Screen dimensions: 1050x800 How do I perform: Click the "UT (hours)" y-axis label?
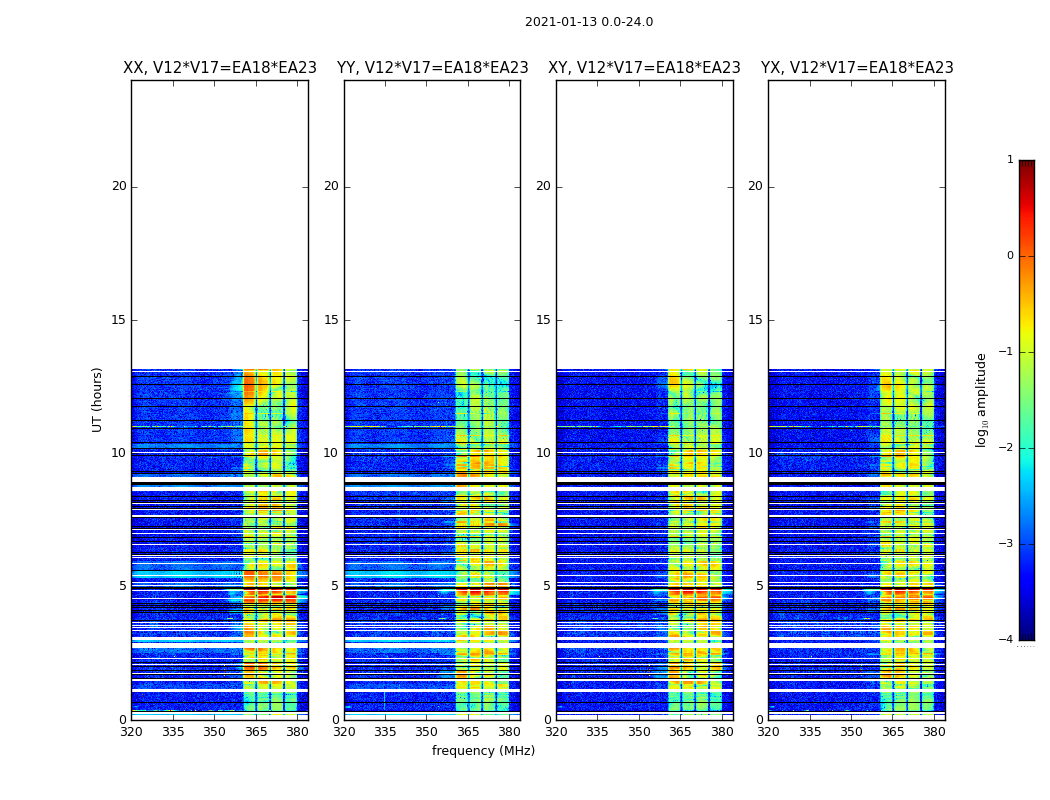click(x=98, y=399)
